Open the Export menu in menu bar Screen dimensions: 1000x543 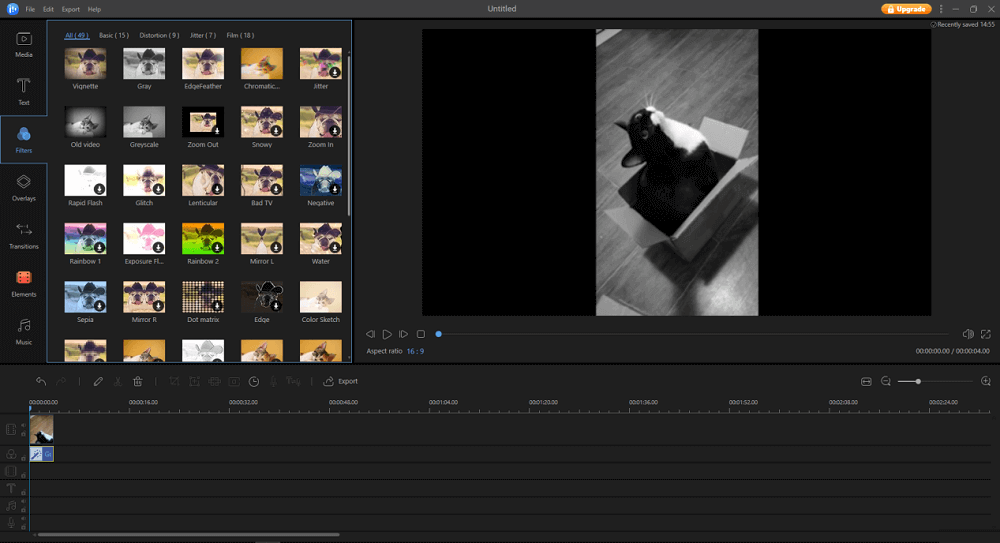pos(70,9)
